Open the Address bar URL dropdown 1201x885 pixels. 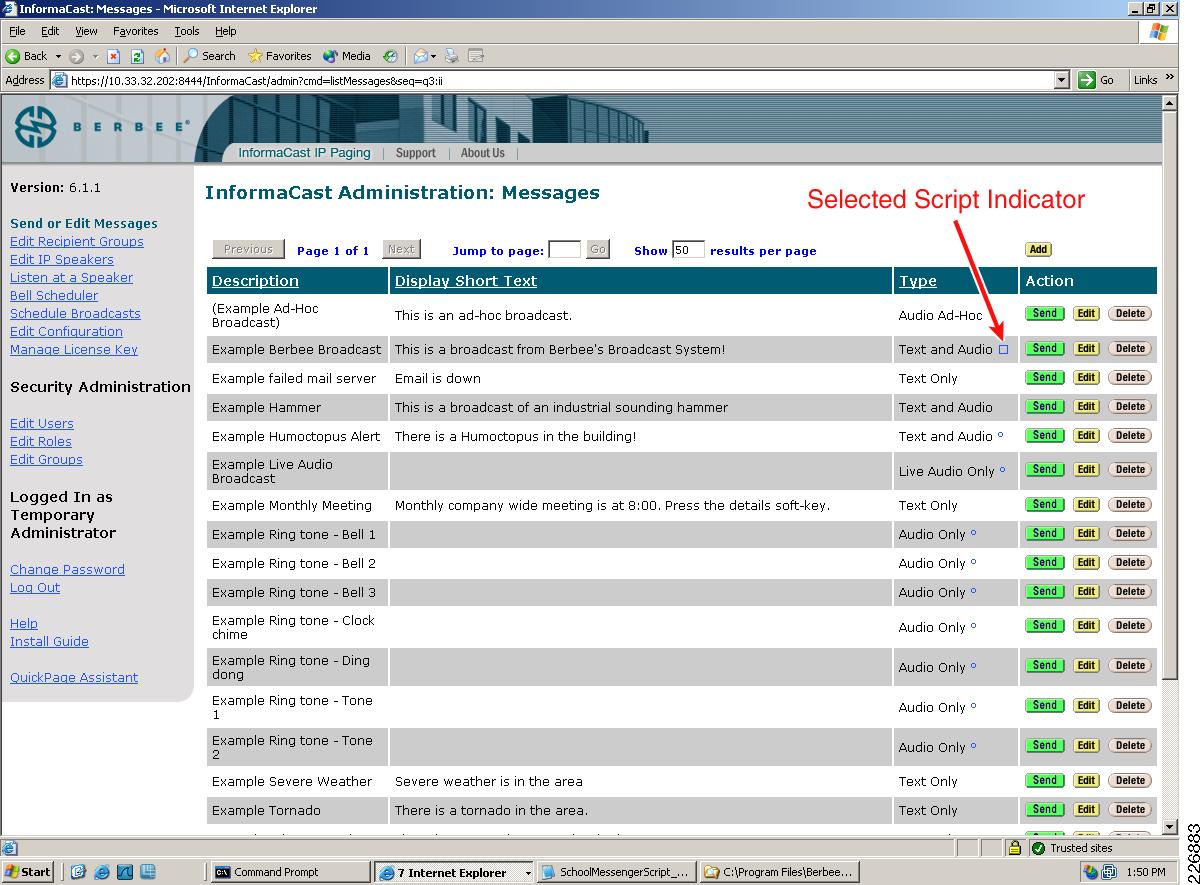(1062, 80)
